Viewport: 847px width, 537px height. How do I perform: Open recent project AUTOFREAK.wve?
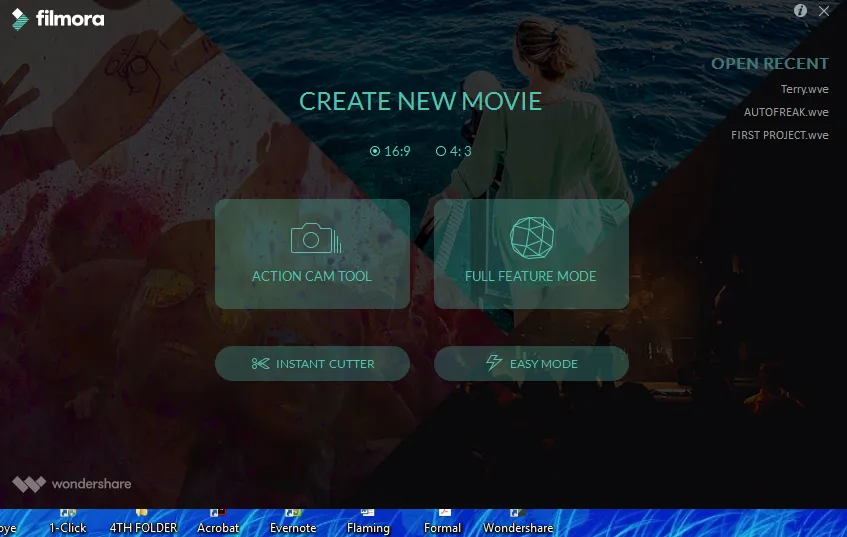tap(786, 112)
